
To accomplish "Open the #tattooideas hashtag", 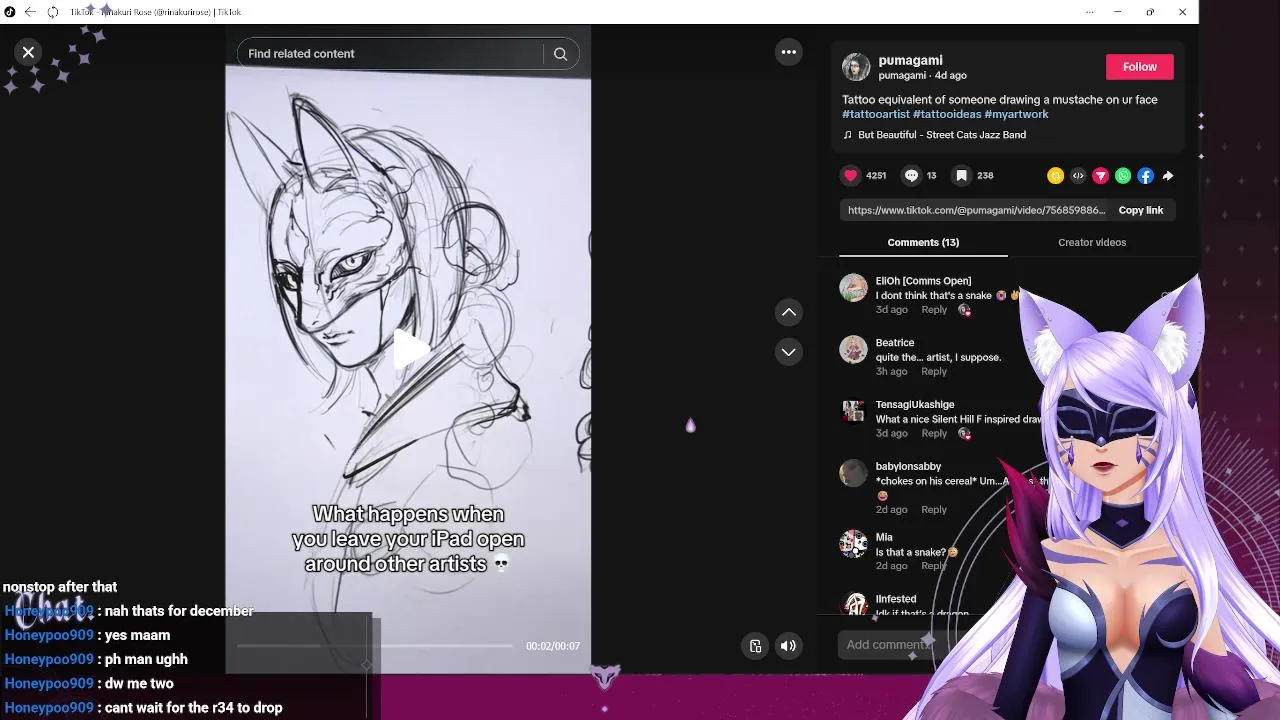I will click(946, 115).
